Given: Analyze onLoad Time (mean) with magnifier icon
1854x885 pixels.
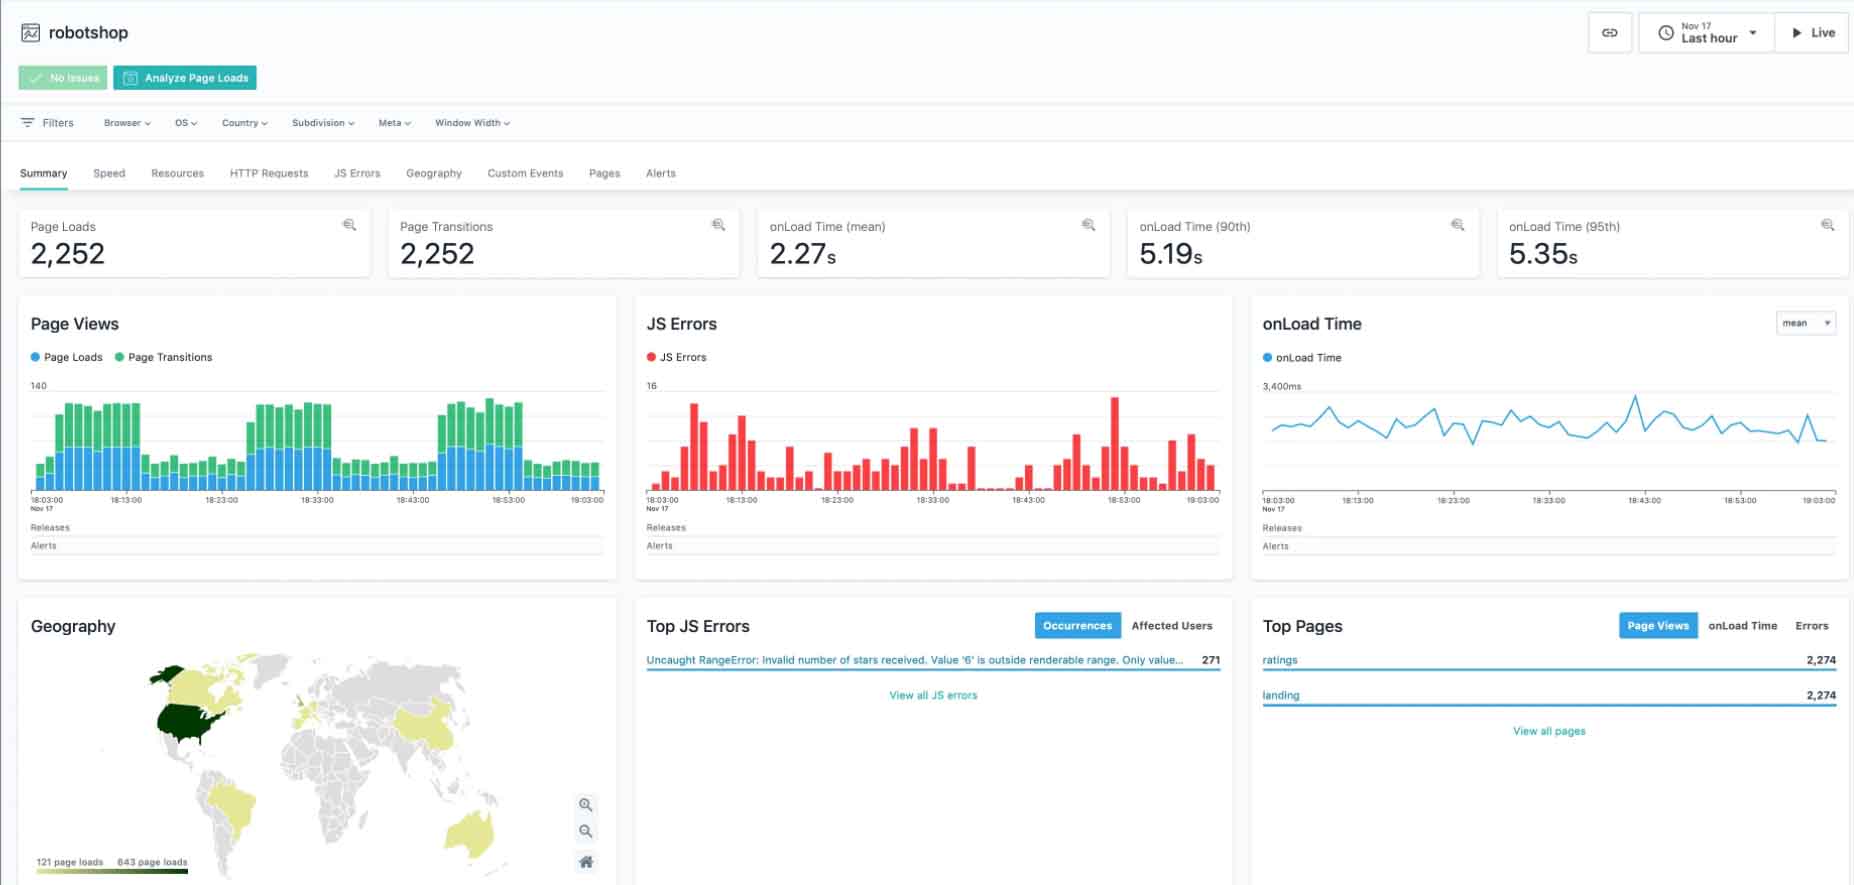Looking at the screenshot, I should 1088,225.
